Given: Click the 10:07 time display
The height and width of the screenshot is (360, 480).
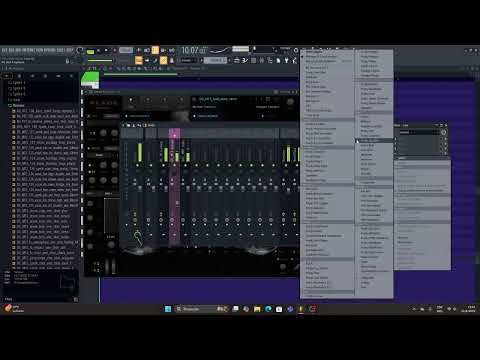Looking at the screenshot, I should [x=194, y=51].
